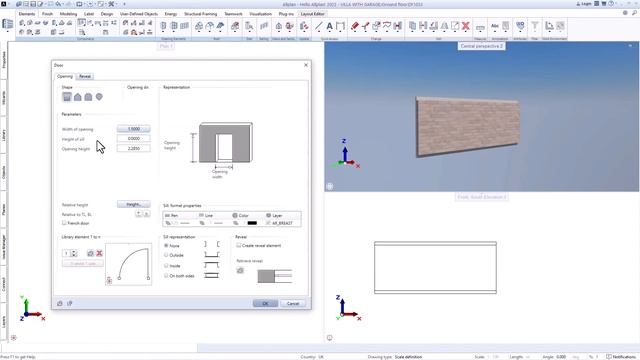
Task: Select the Line tool in ribbon
Action: tap(319, 26)
